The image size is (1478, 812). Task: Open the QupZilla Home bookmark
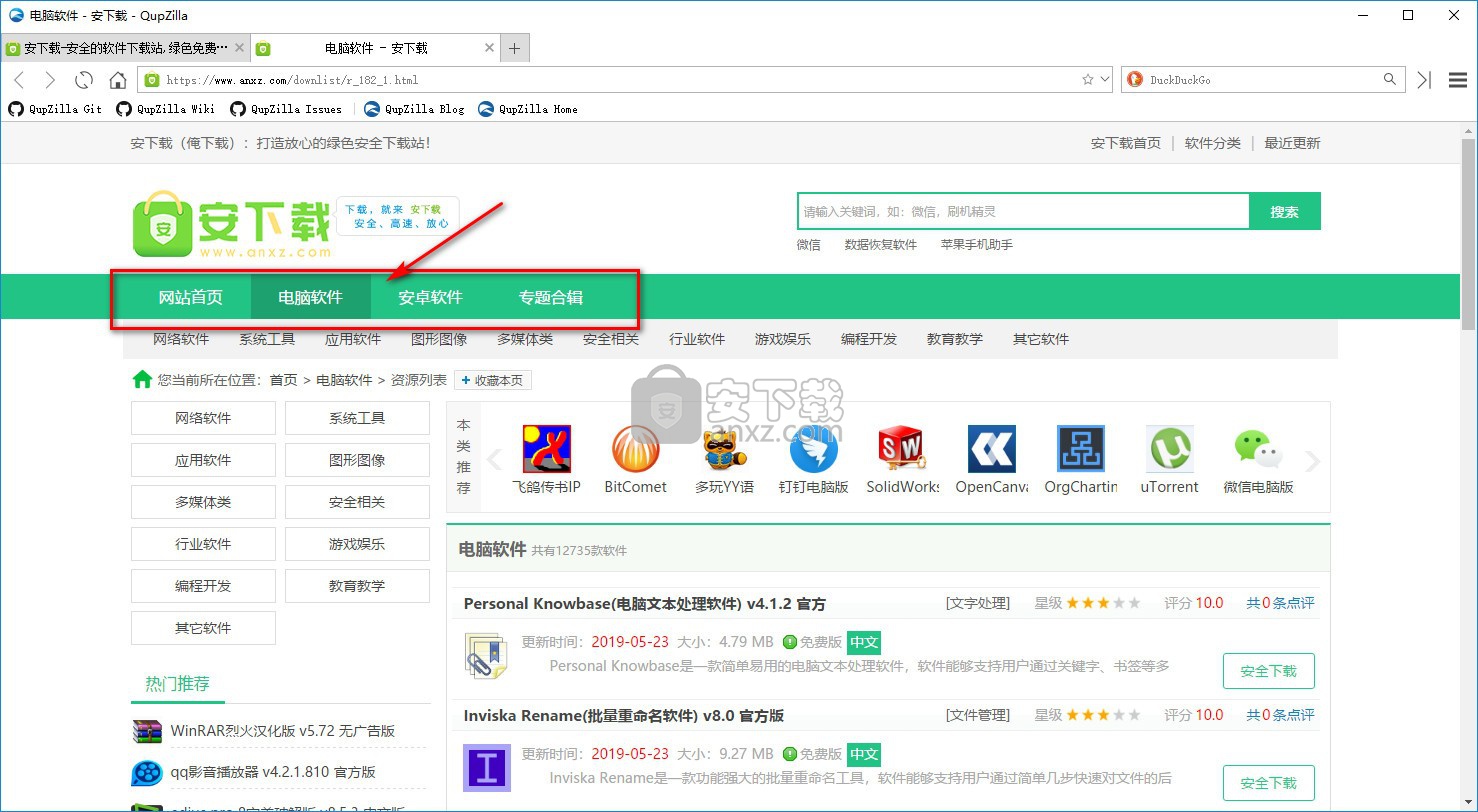point(528,109)
